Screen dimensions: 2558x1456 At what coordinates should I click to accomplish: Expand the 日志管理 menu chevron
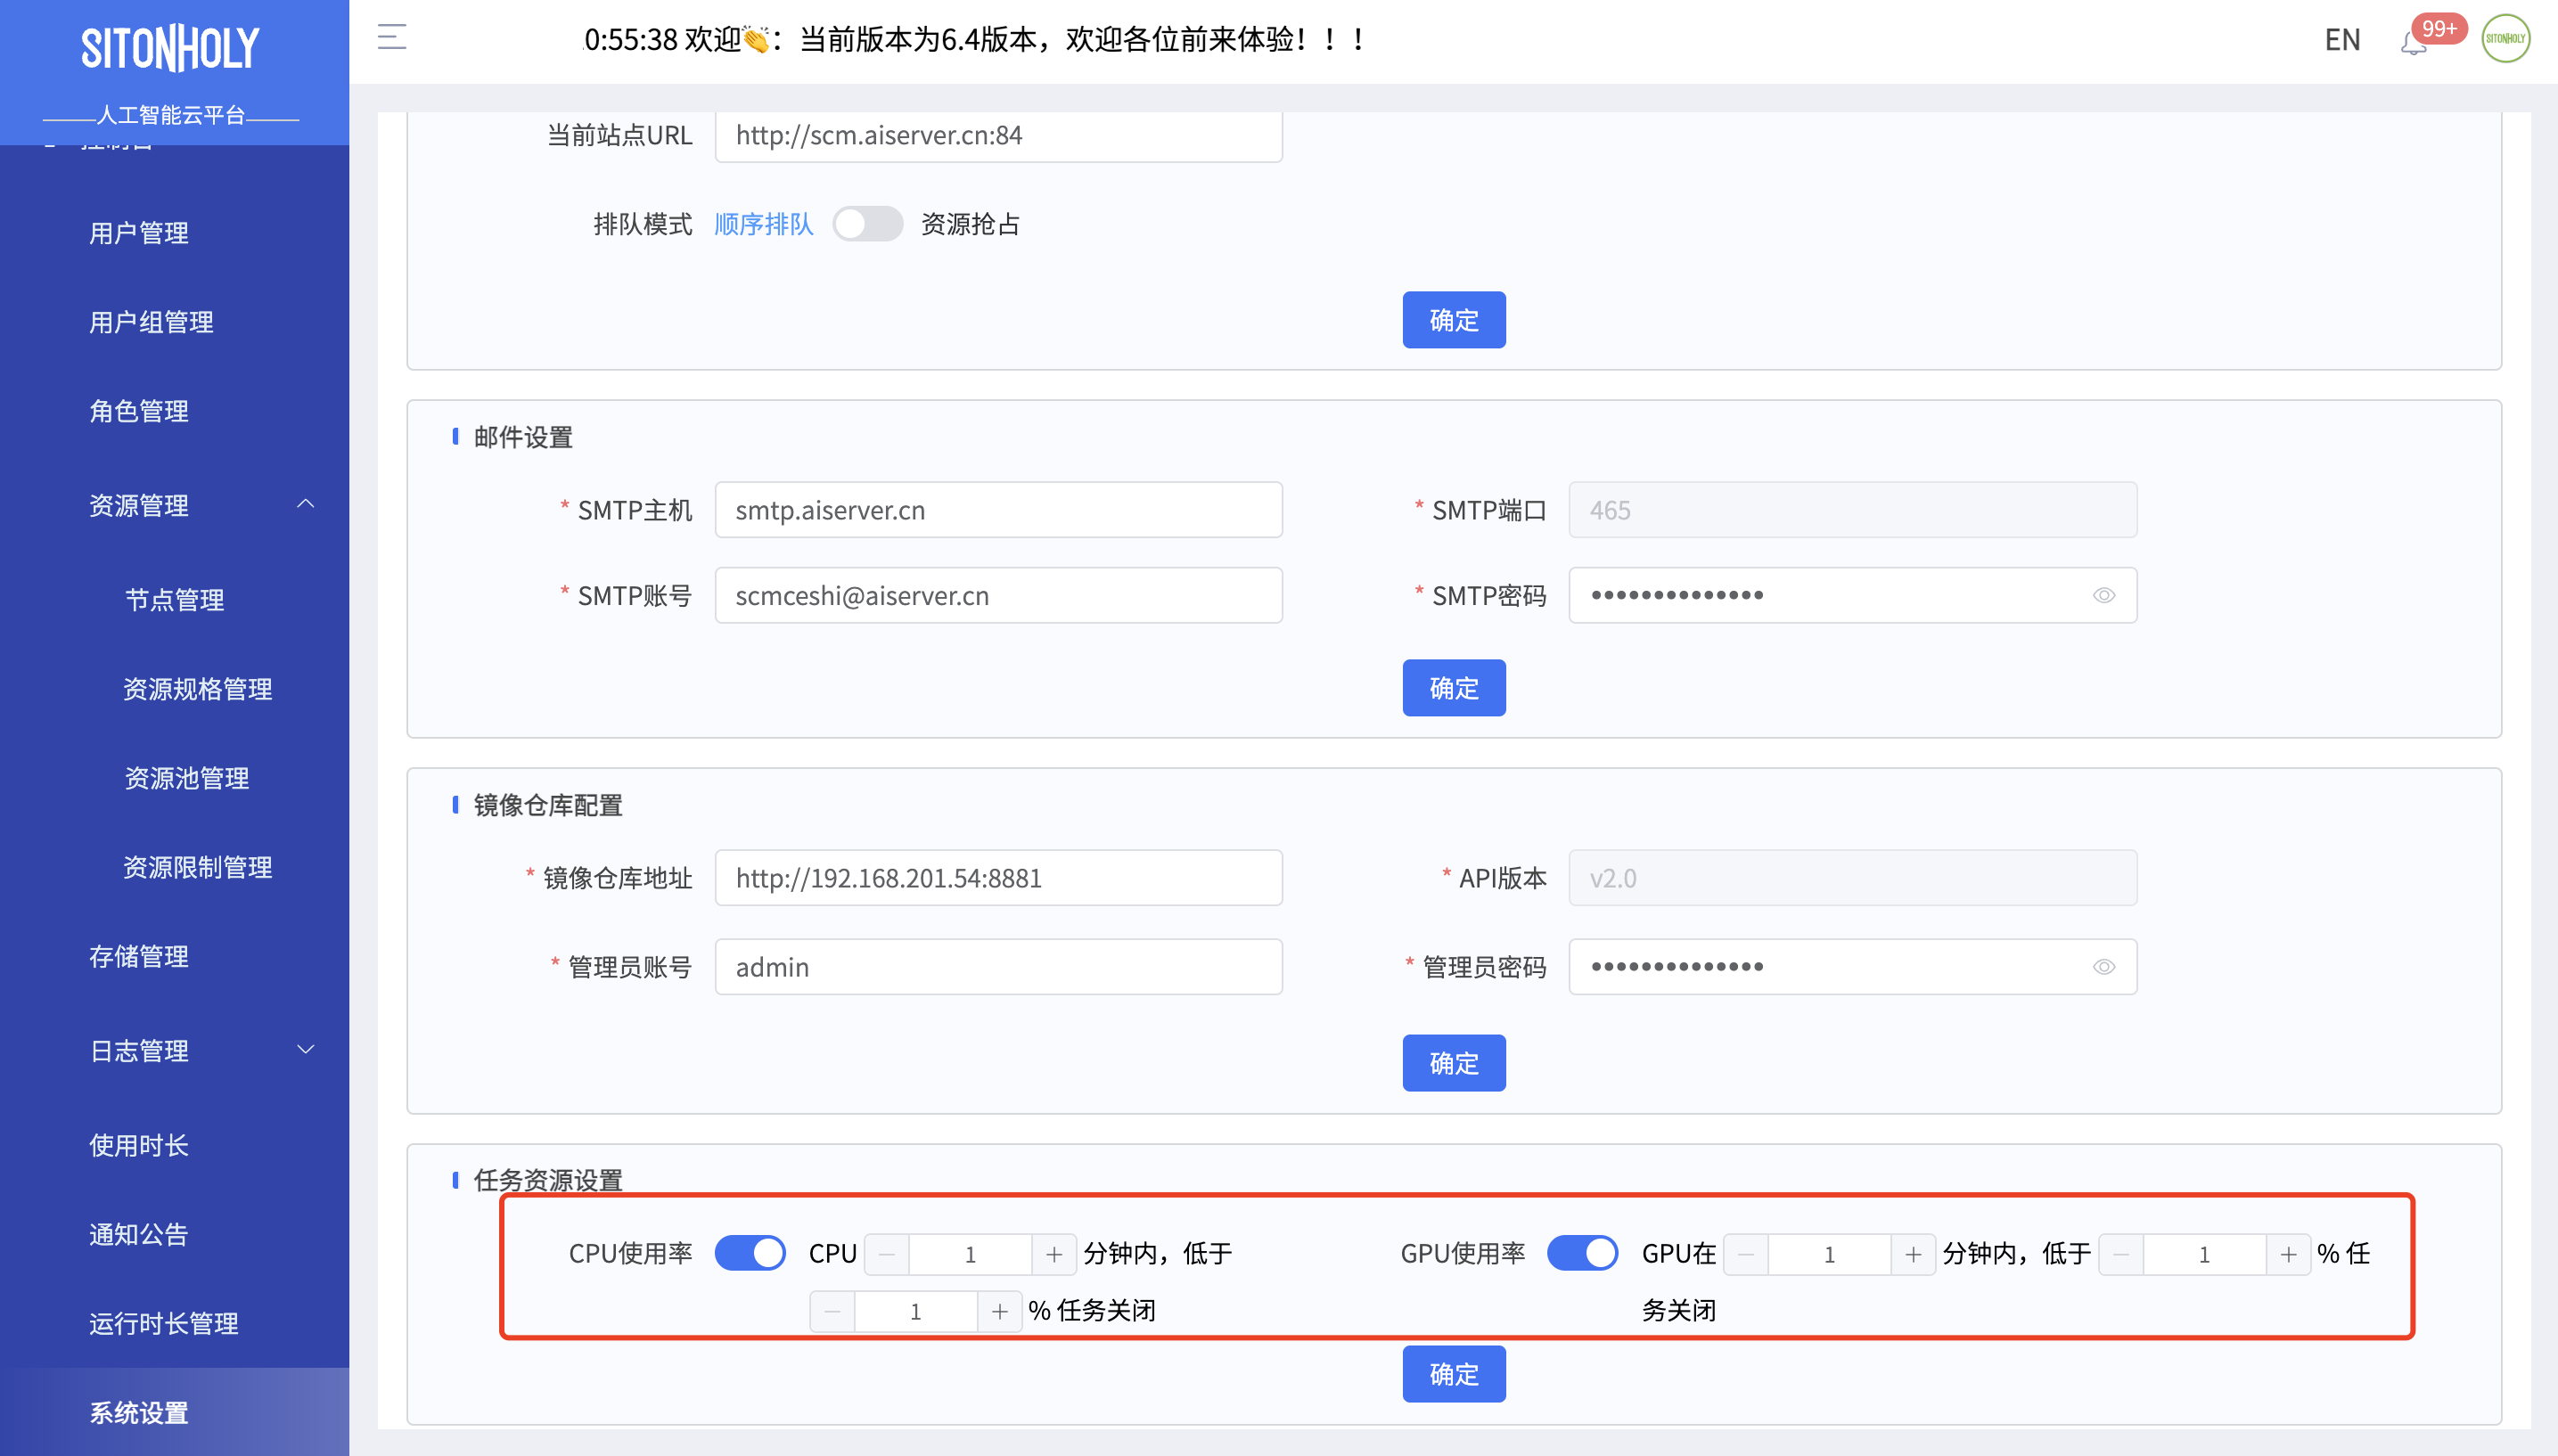click(306, 1049)
